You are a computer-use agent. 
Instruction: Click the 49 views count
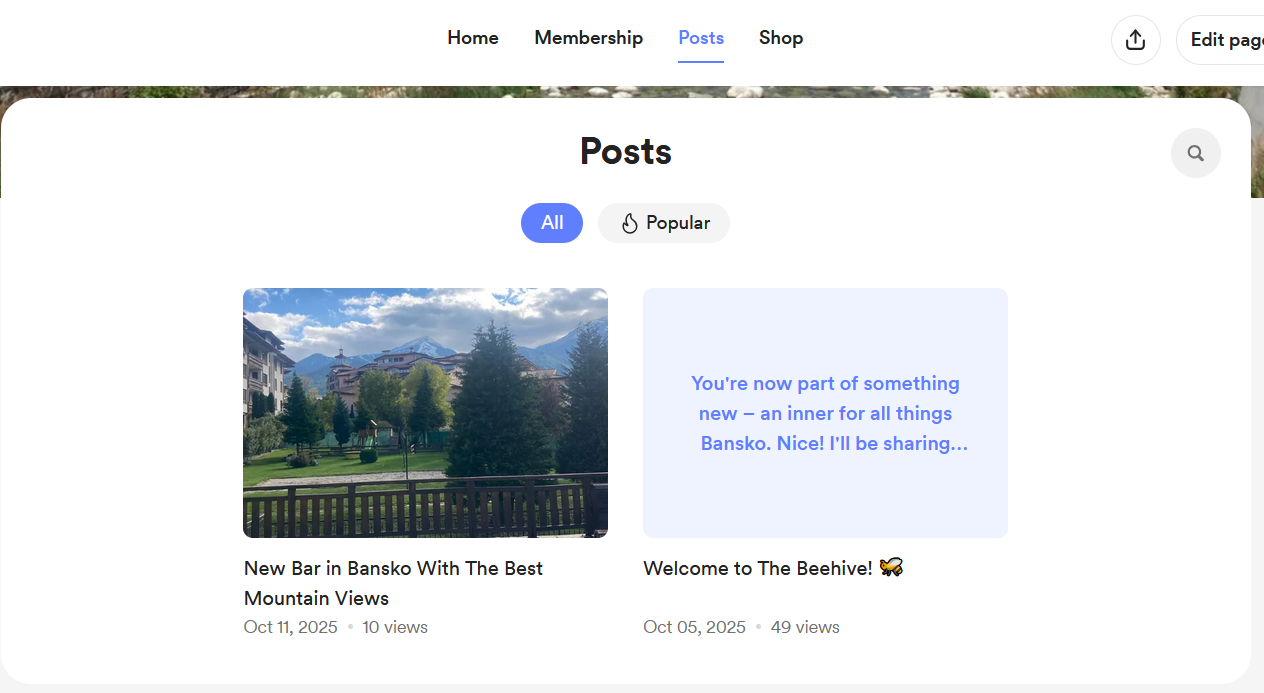(805, 627)
